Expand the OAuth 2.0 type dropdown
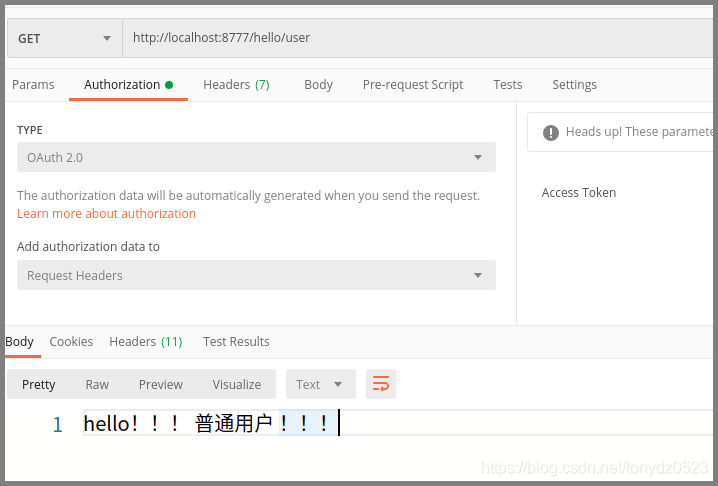Image resolution: width=718 pixels, height=486 pixels. pyautogui.click(x=256, y=157)
